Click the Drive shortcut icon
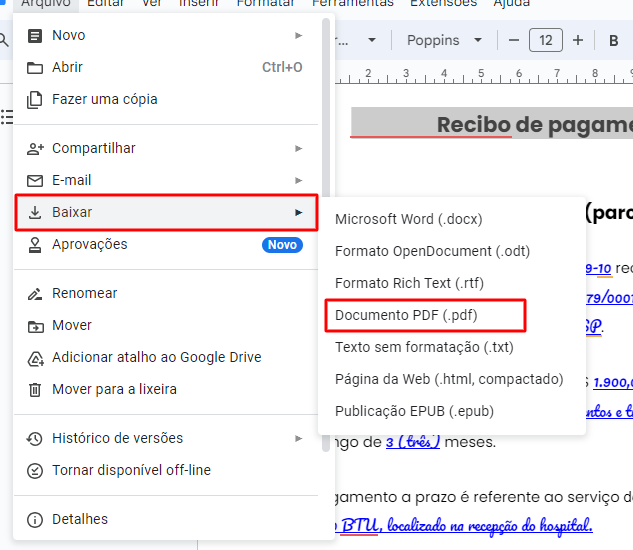 click(x=36, y=358)
